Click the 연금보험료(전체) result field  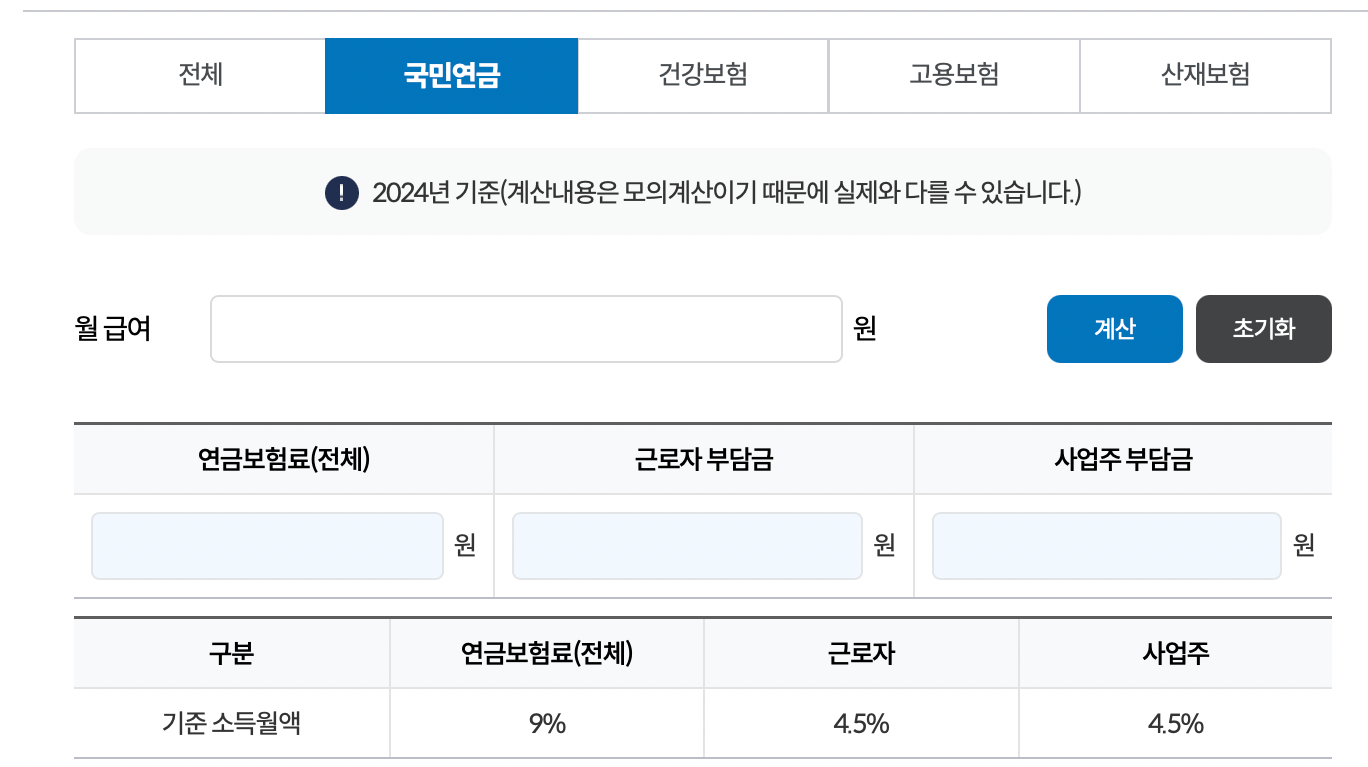tap(267, 545)
